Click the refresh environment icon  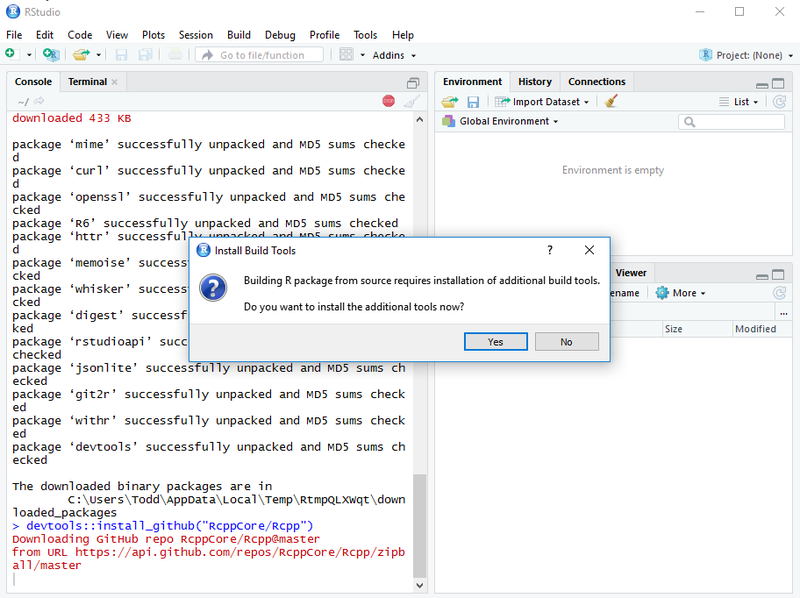pyautogui.click(x=779, y=102)
